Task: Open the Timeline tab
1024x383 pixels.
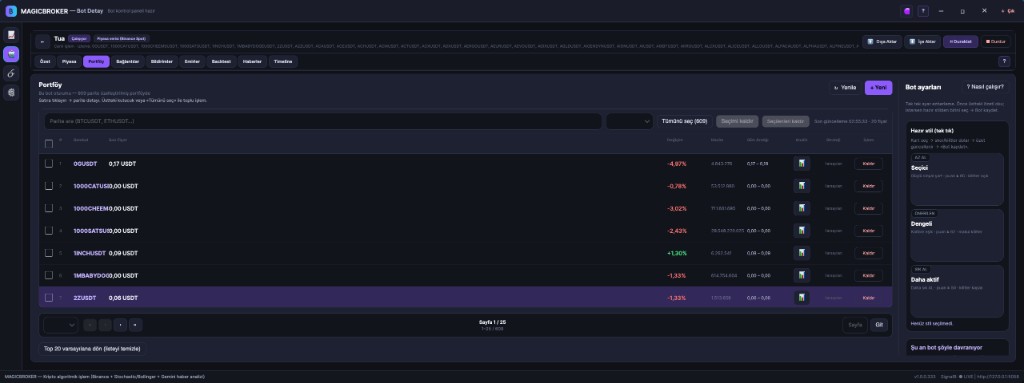Action: coord(283,61)
